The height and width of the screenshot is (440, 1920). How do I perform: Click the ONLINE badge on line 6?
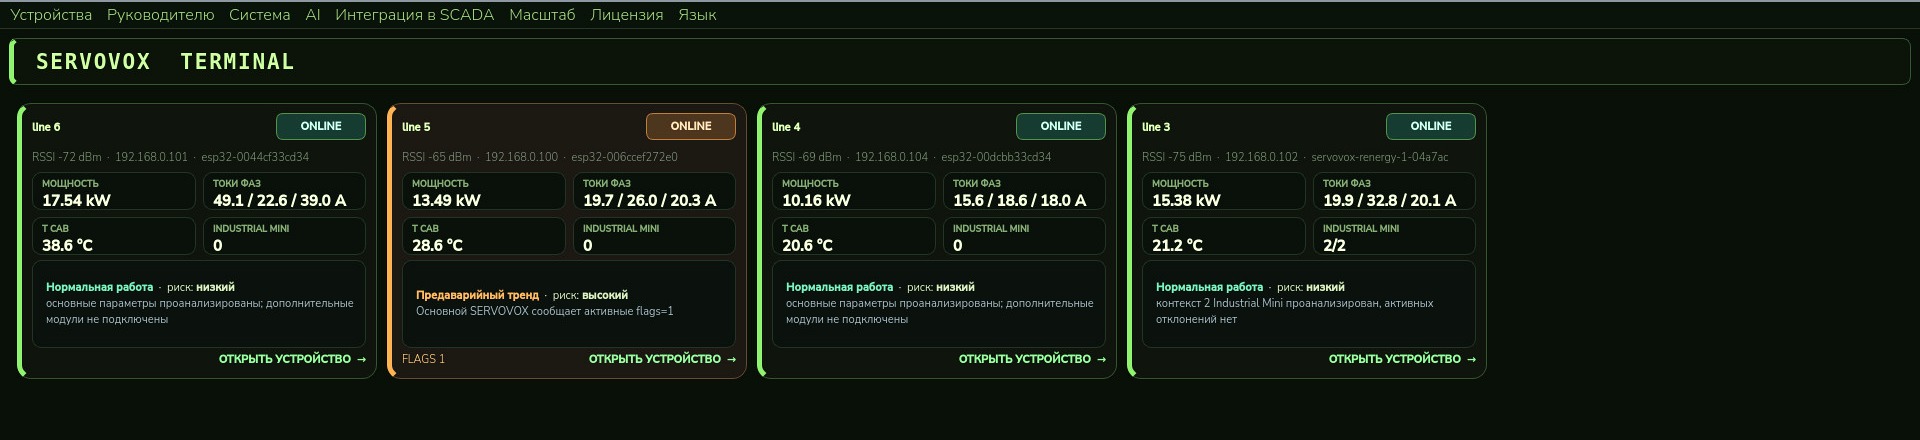[x=321, y=126]
